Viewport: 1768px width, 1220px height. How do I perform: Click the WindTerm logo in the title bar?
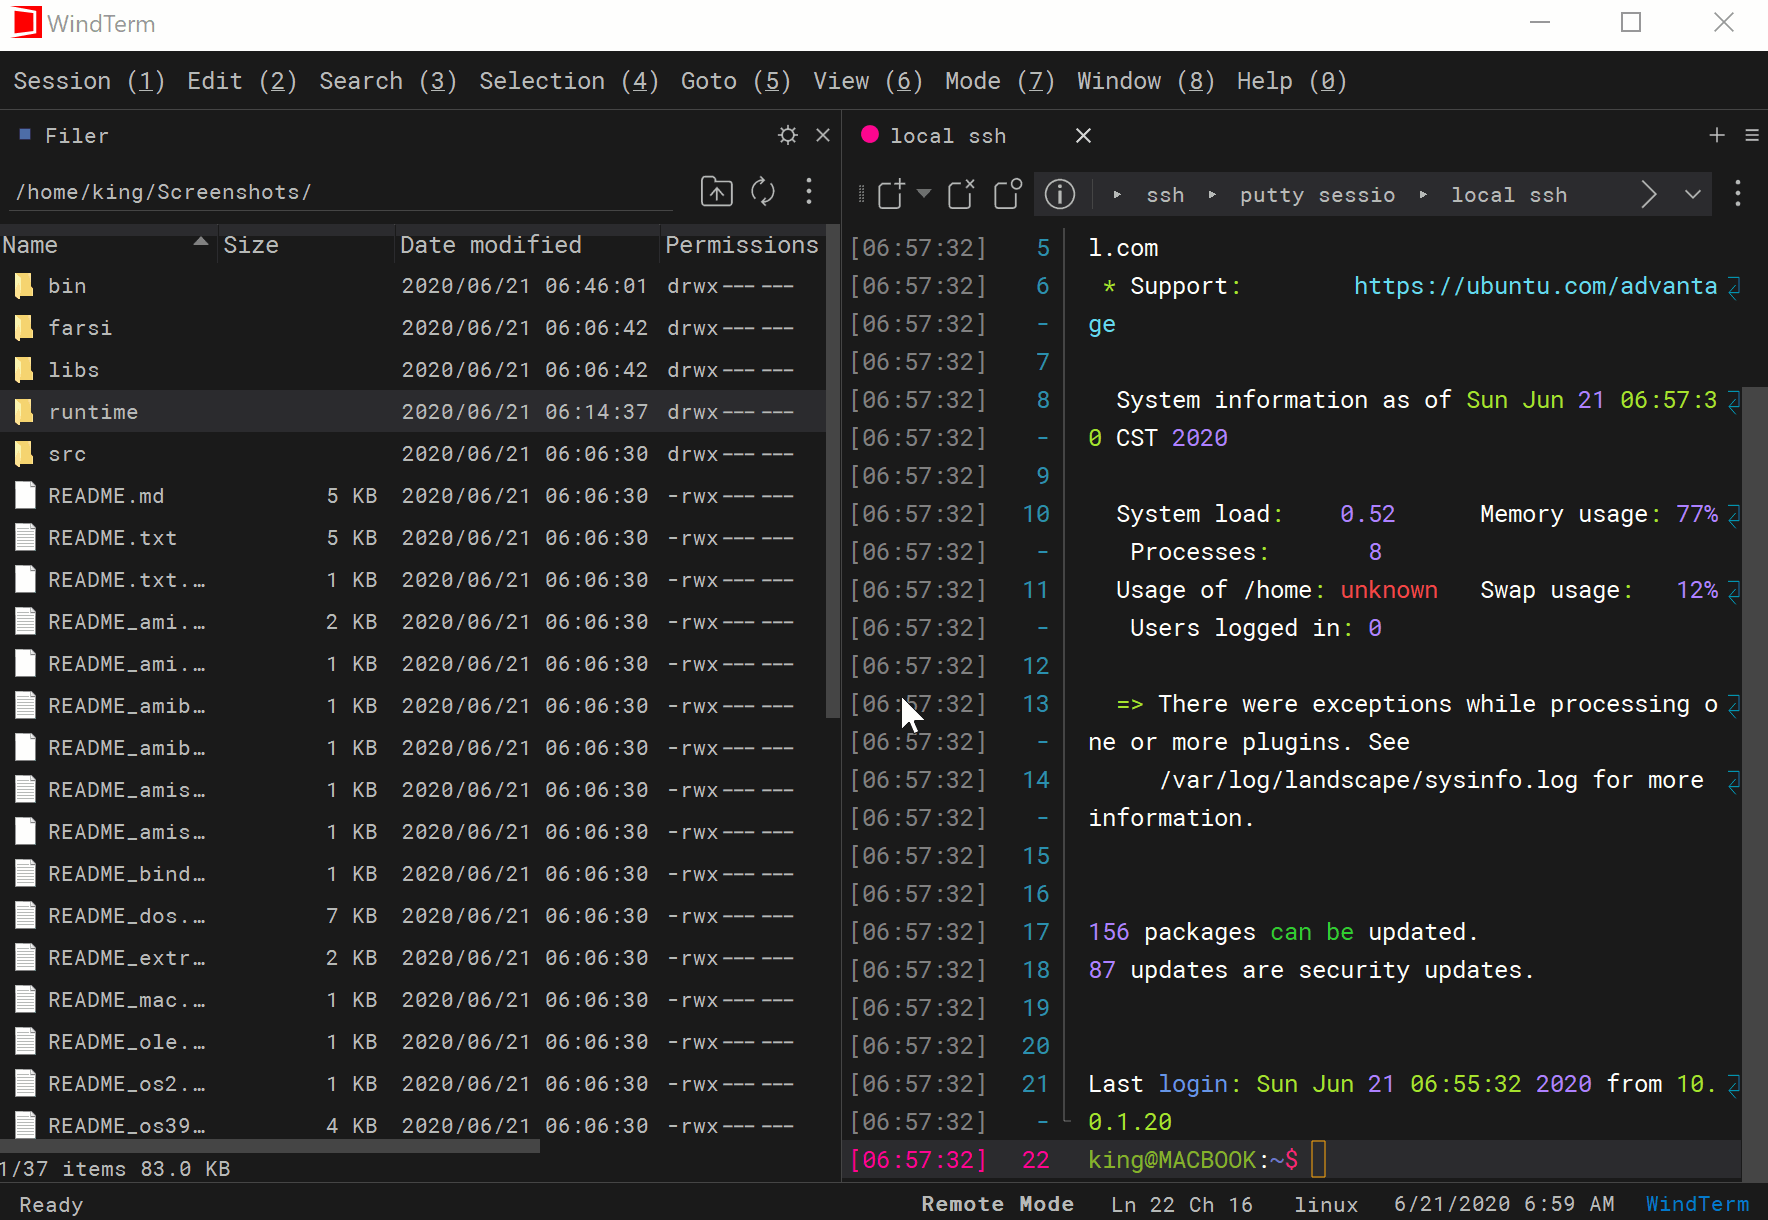[x=26, y=22]
